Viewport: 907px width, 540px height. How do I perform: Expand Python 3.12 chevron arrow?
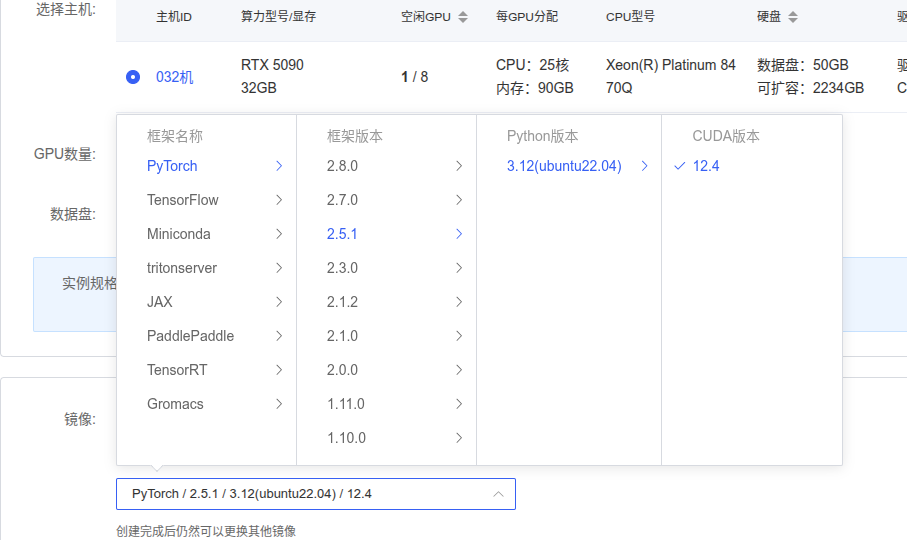[644, 166]
